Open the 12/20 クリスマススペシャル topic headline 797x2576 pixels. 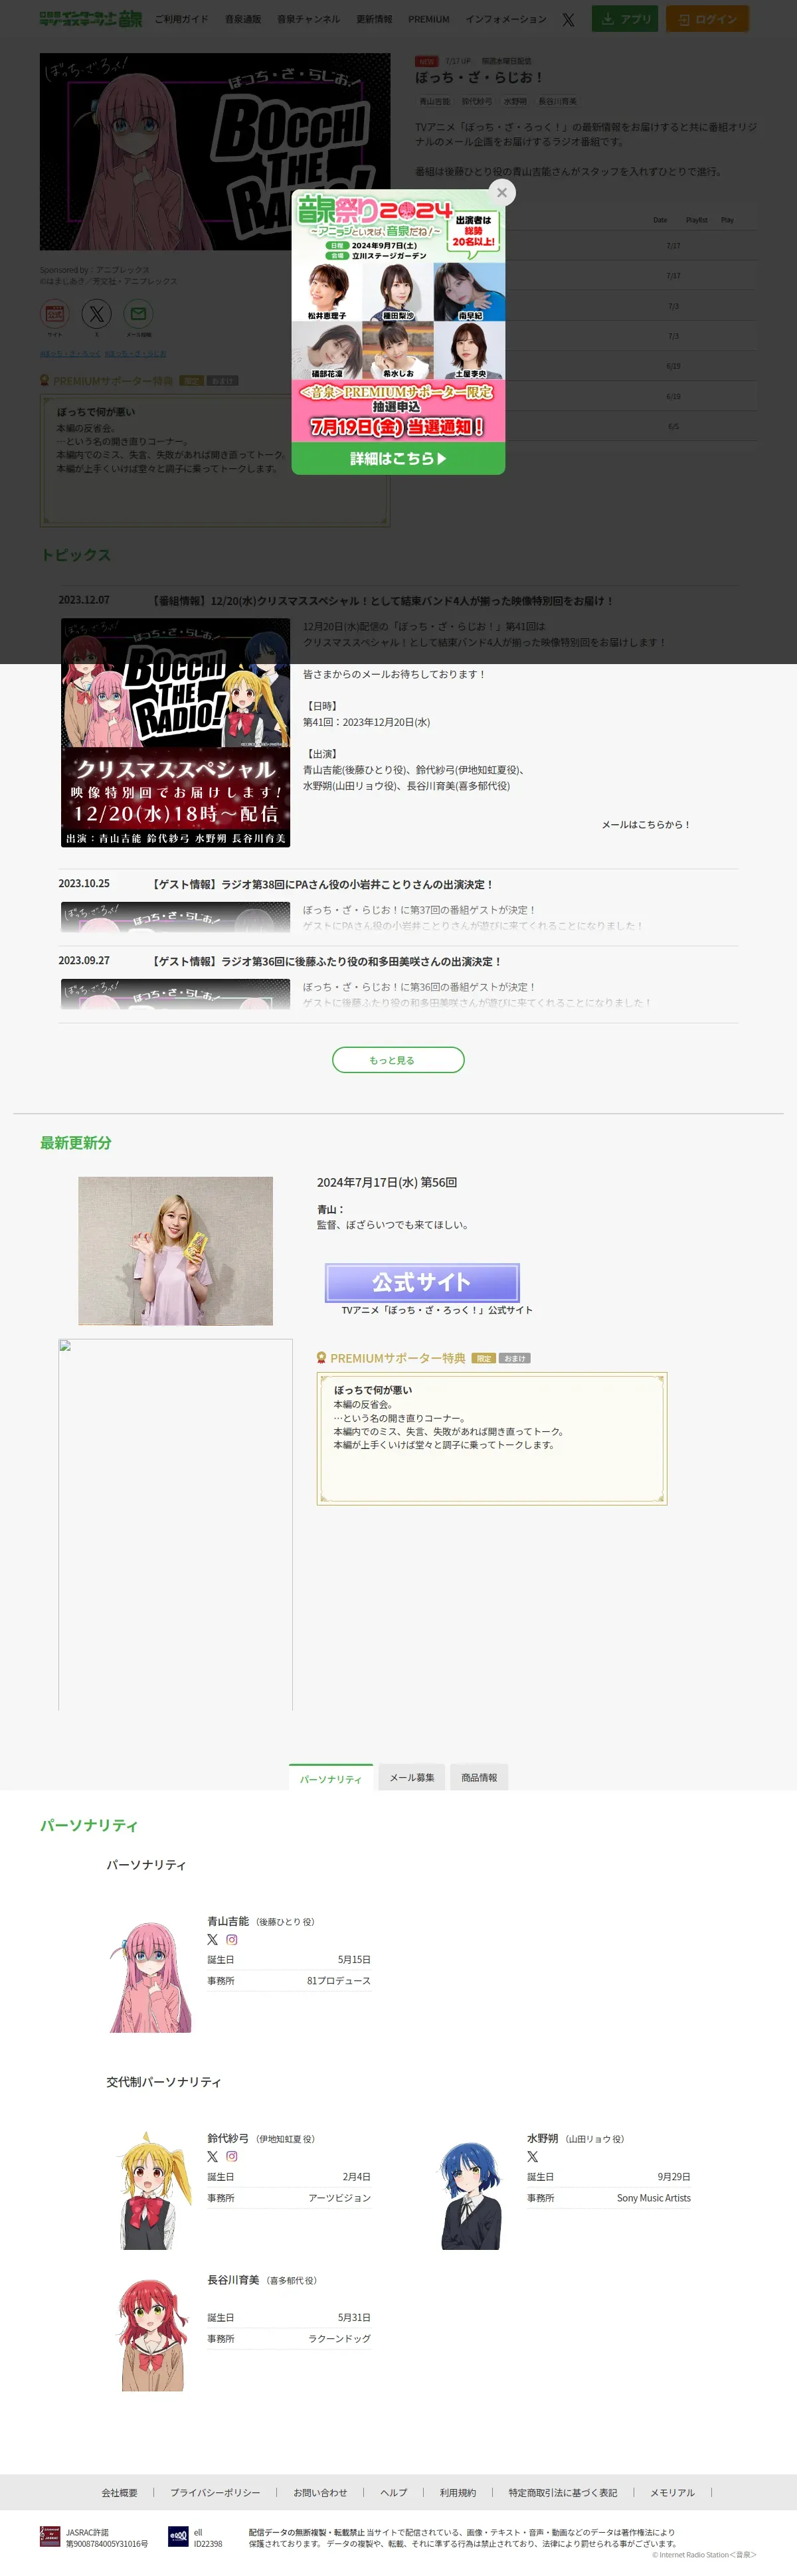click(x=382, y=601)
